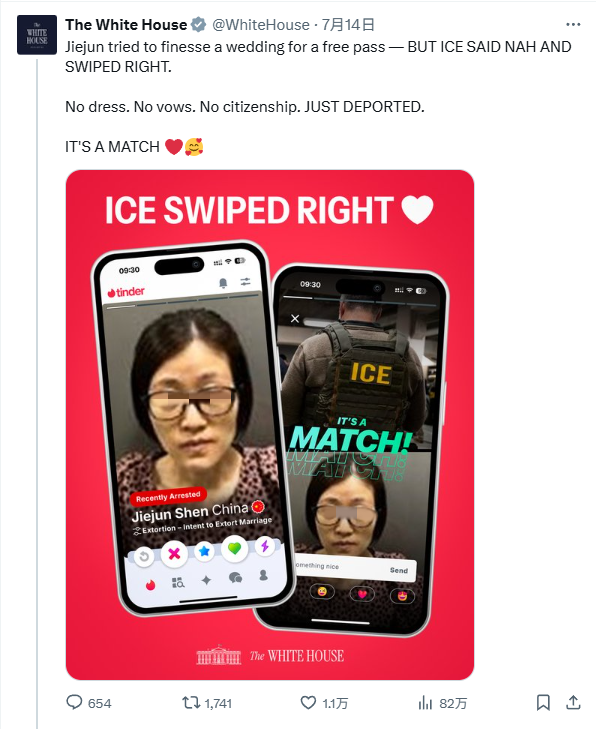Image resolution: width=596 pixels, height=729 pixels.
Task: Bookmark this tweet
Action: pos(543,702)
